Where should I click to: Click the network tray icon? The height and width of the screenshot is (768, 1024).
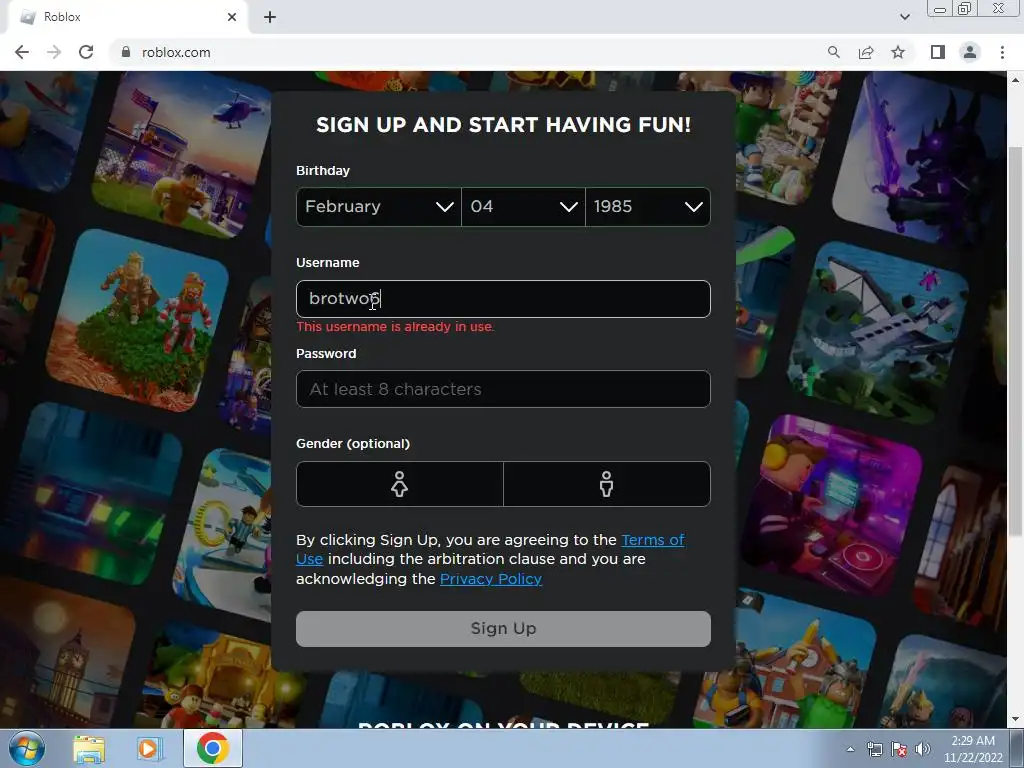[x=874, y=749]
